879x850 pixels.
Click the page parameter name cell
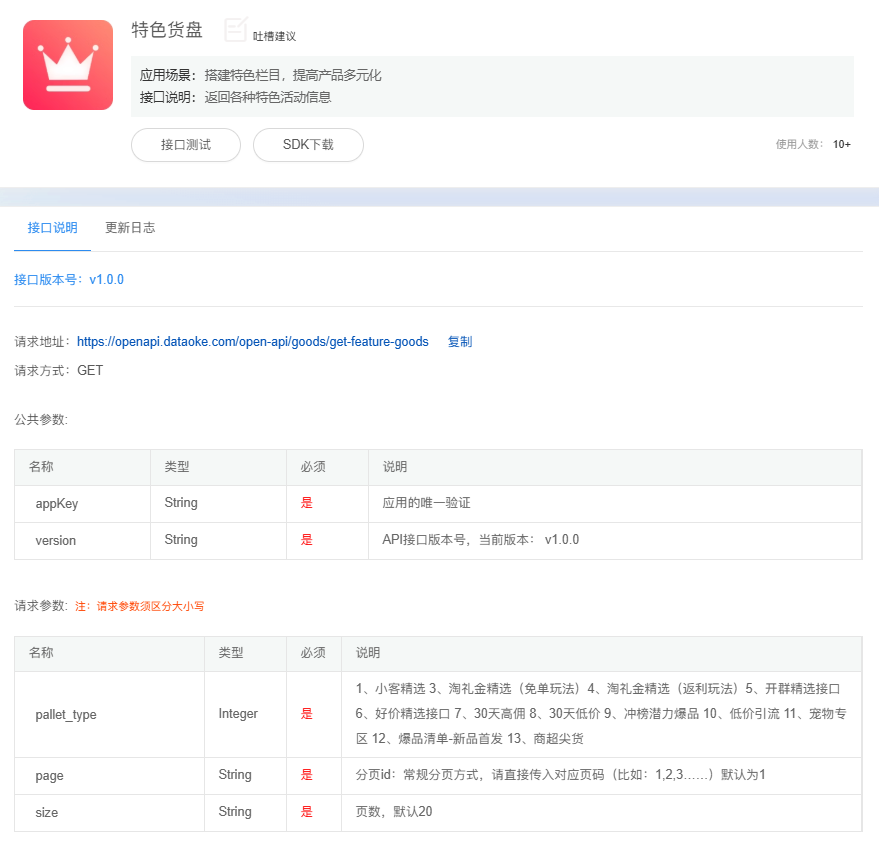click(x=49, y=776)
